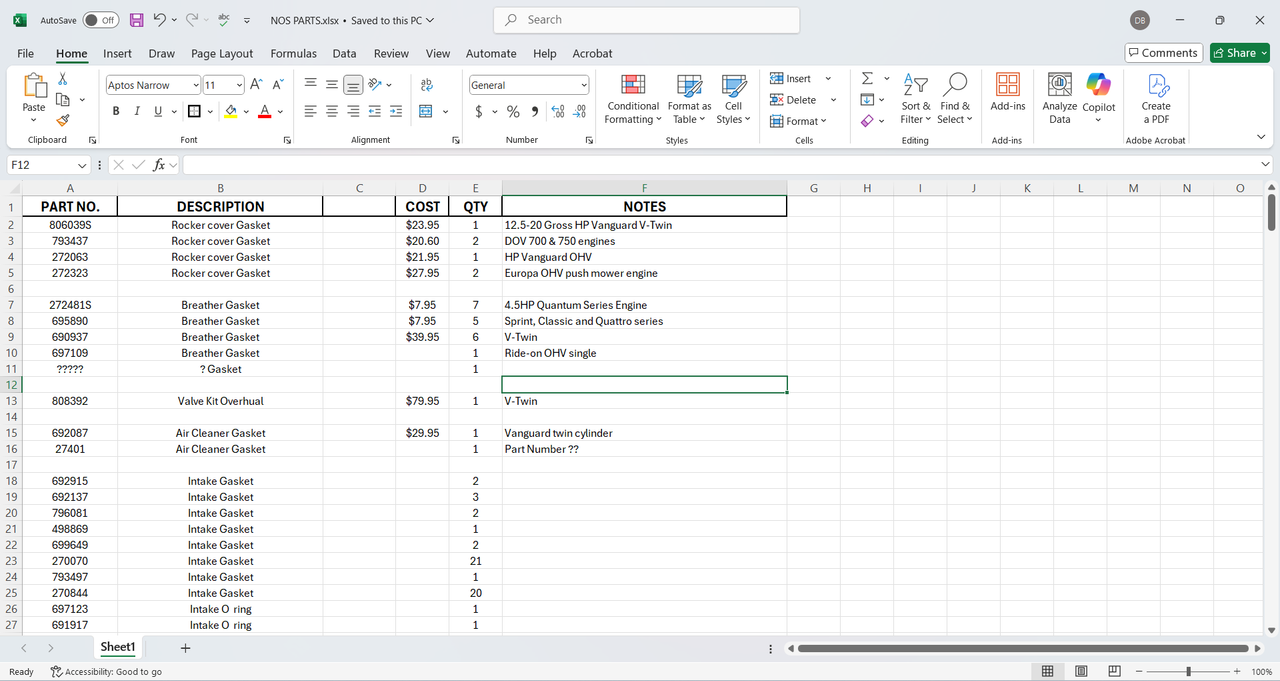
Task: Decrease font size with small A icon
Action: point(278,85)
